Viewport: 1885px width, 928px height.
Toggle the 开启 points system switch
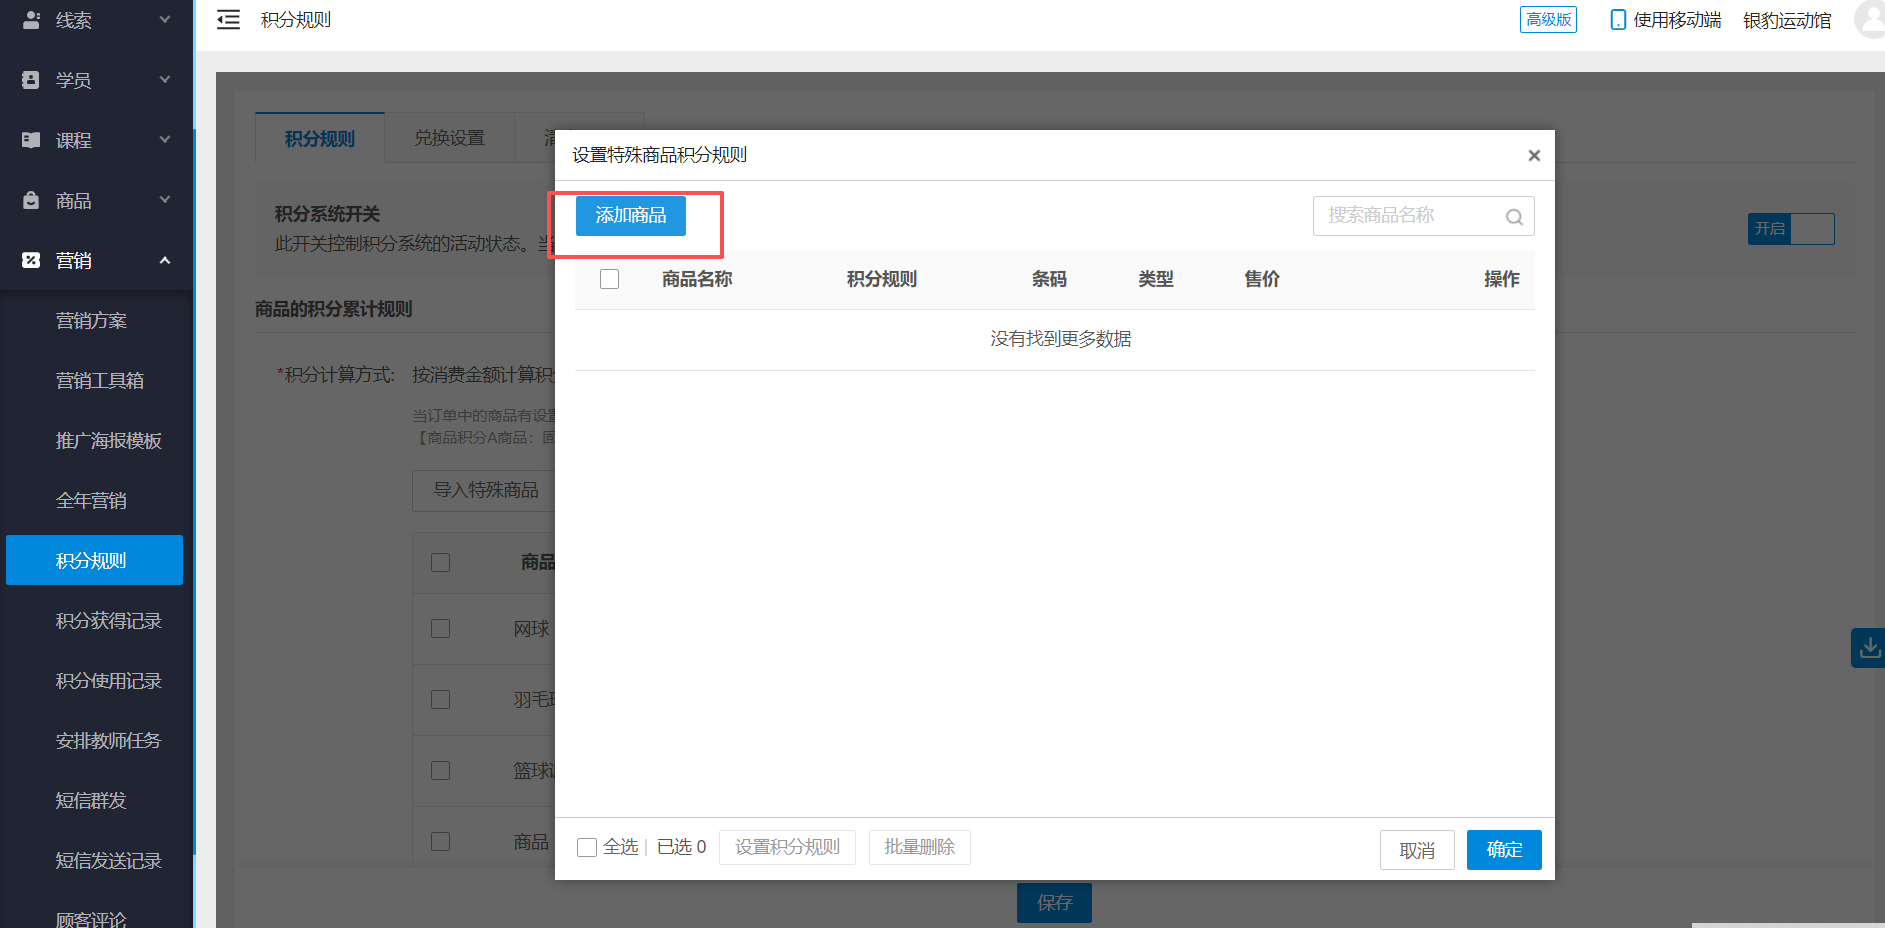point(1790,229)
